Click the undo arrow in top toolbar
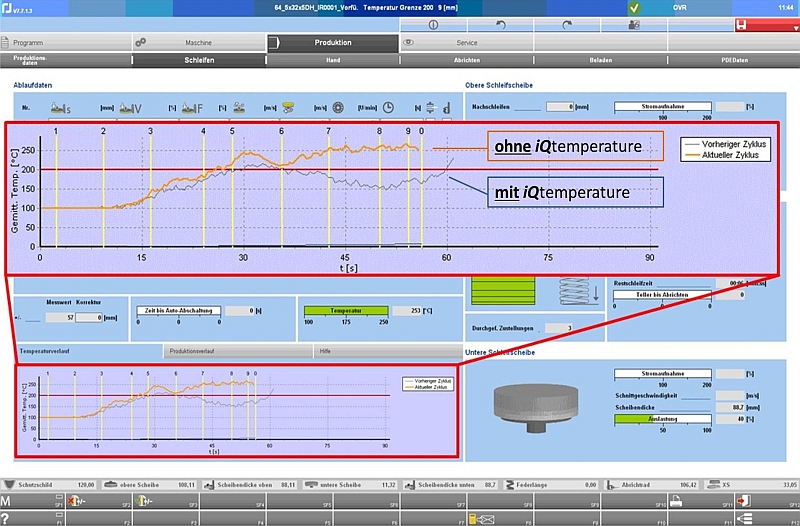 tap(500, 24)
